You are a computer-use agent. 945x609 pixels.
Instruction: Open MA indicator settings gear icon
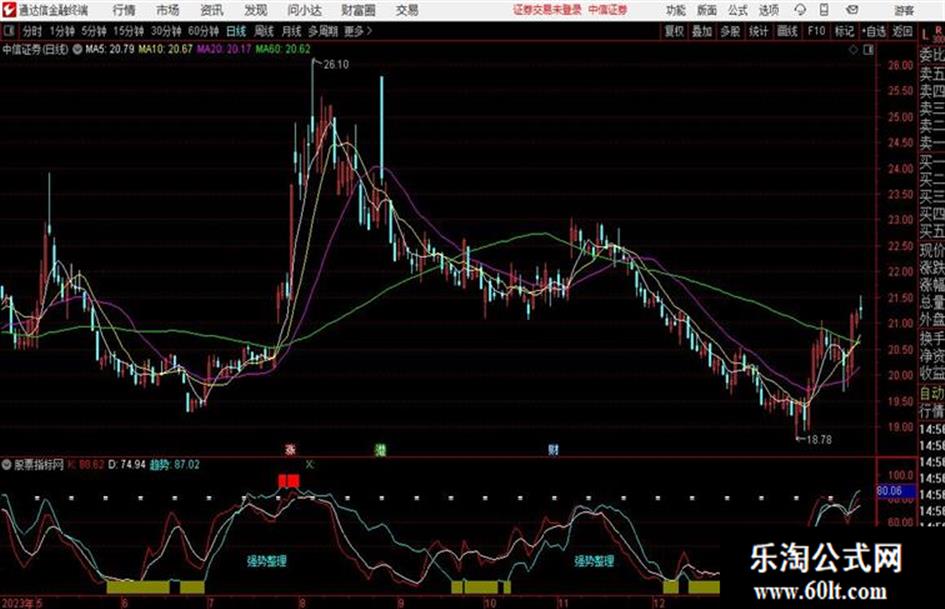click(x=77, y=49)
